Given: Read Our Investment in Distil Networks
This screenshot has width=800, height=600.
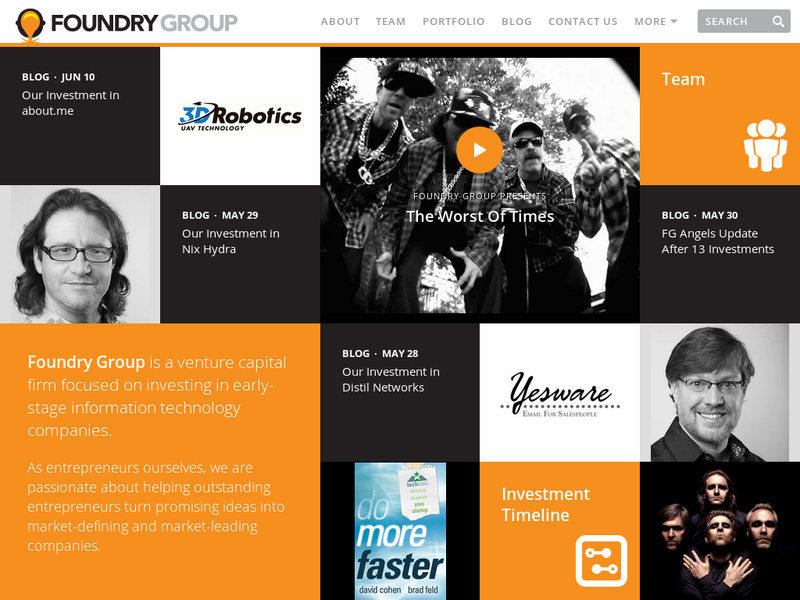Looking at the screenshot, I should [x=391, y=380].
